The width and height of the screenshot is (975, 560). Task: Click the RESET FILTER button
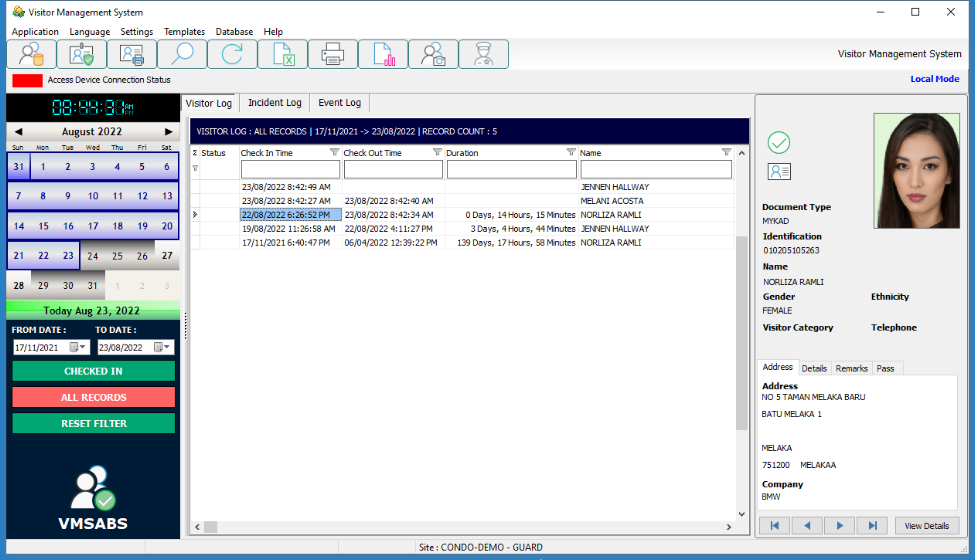click(x=94, y=423)
